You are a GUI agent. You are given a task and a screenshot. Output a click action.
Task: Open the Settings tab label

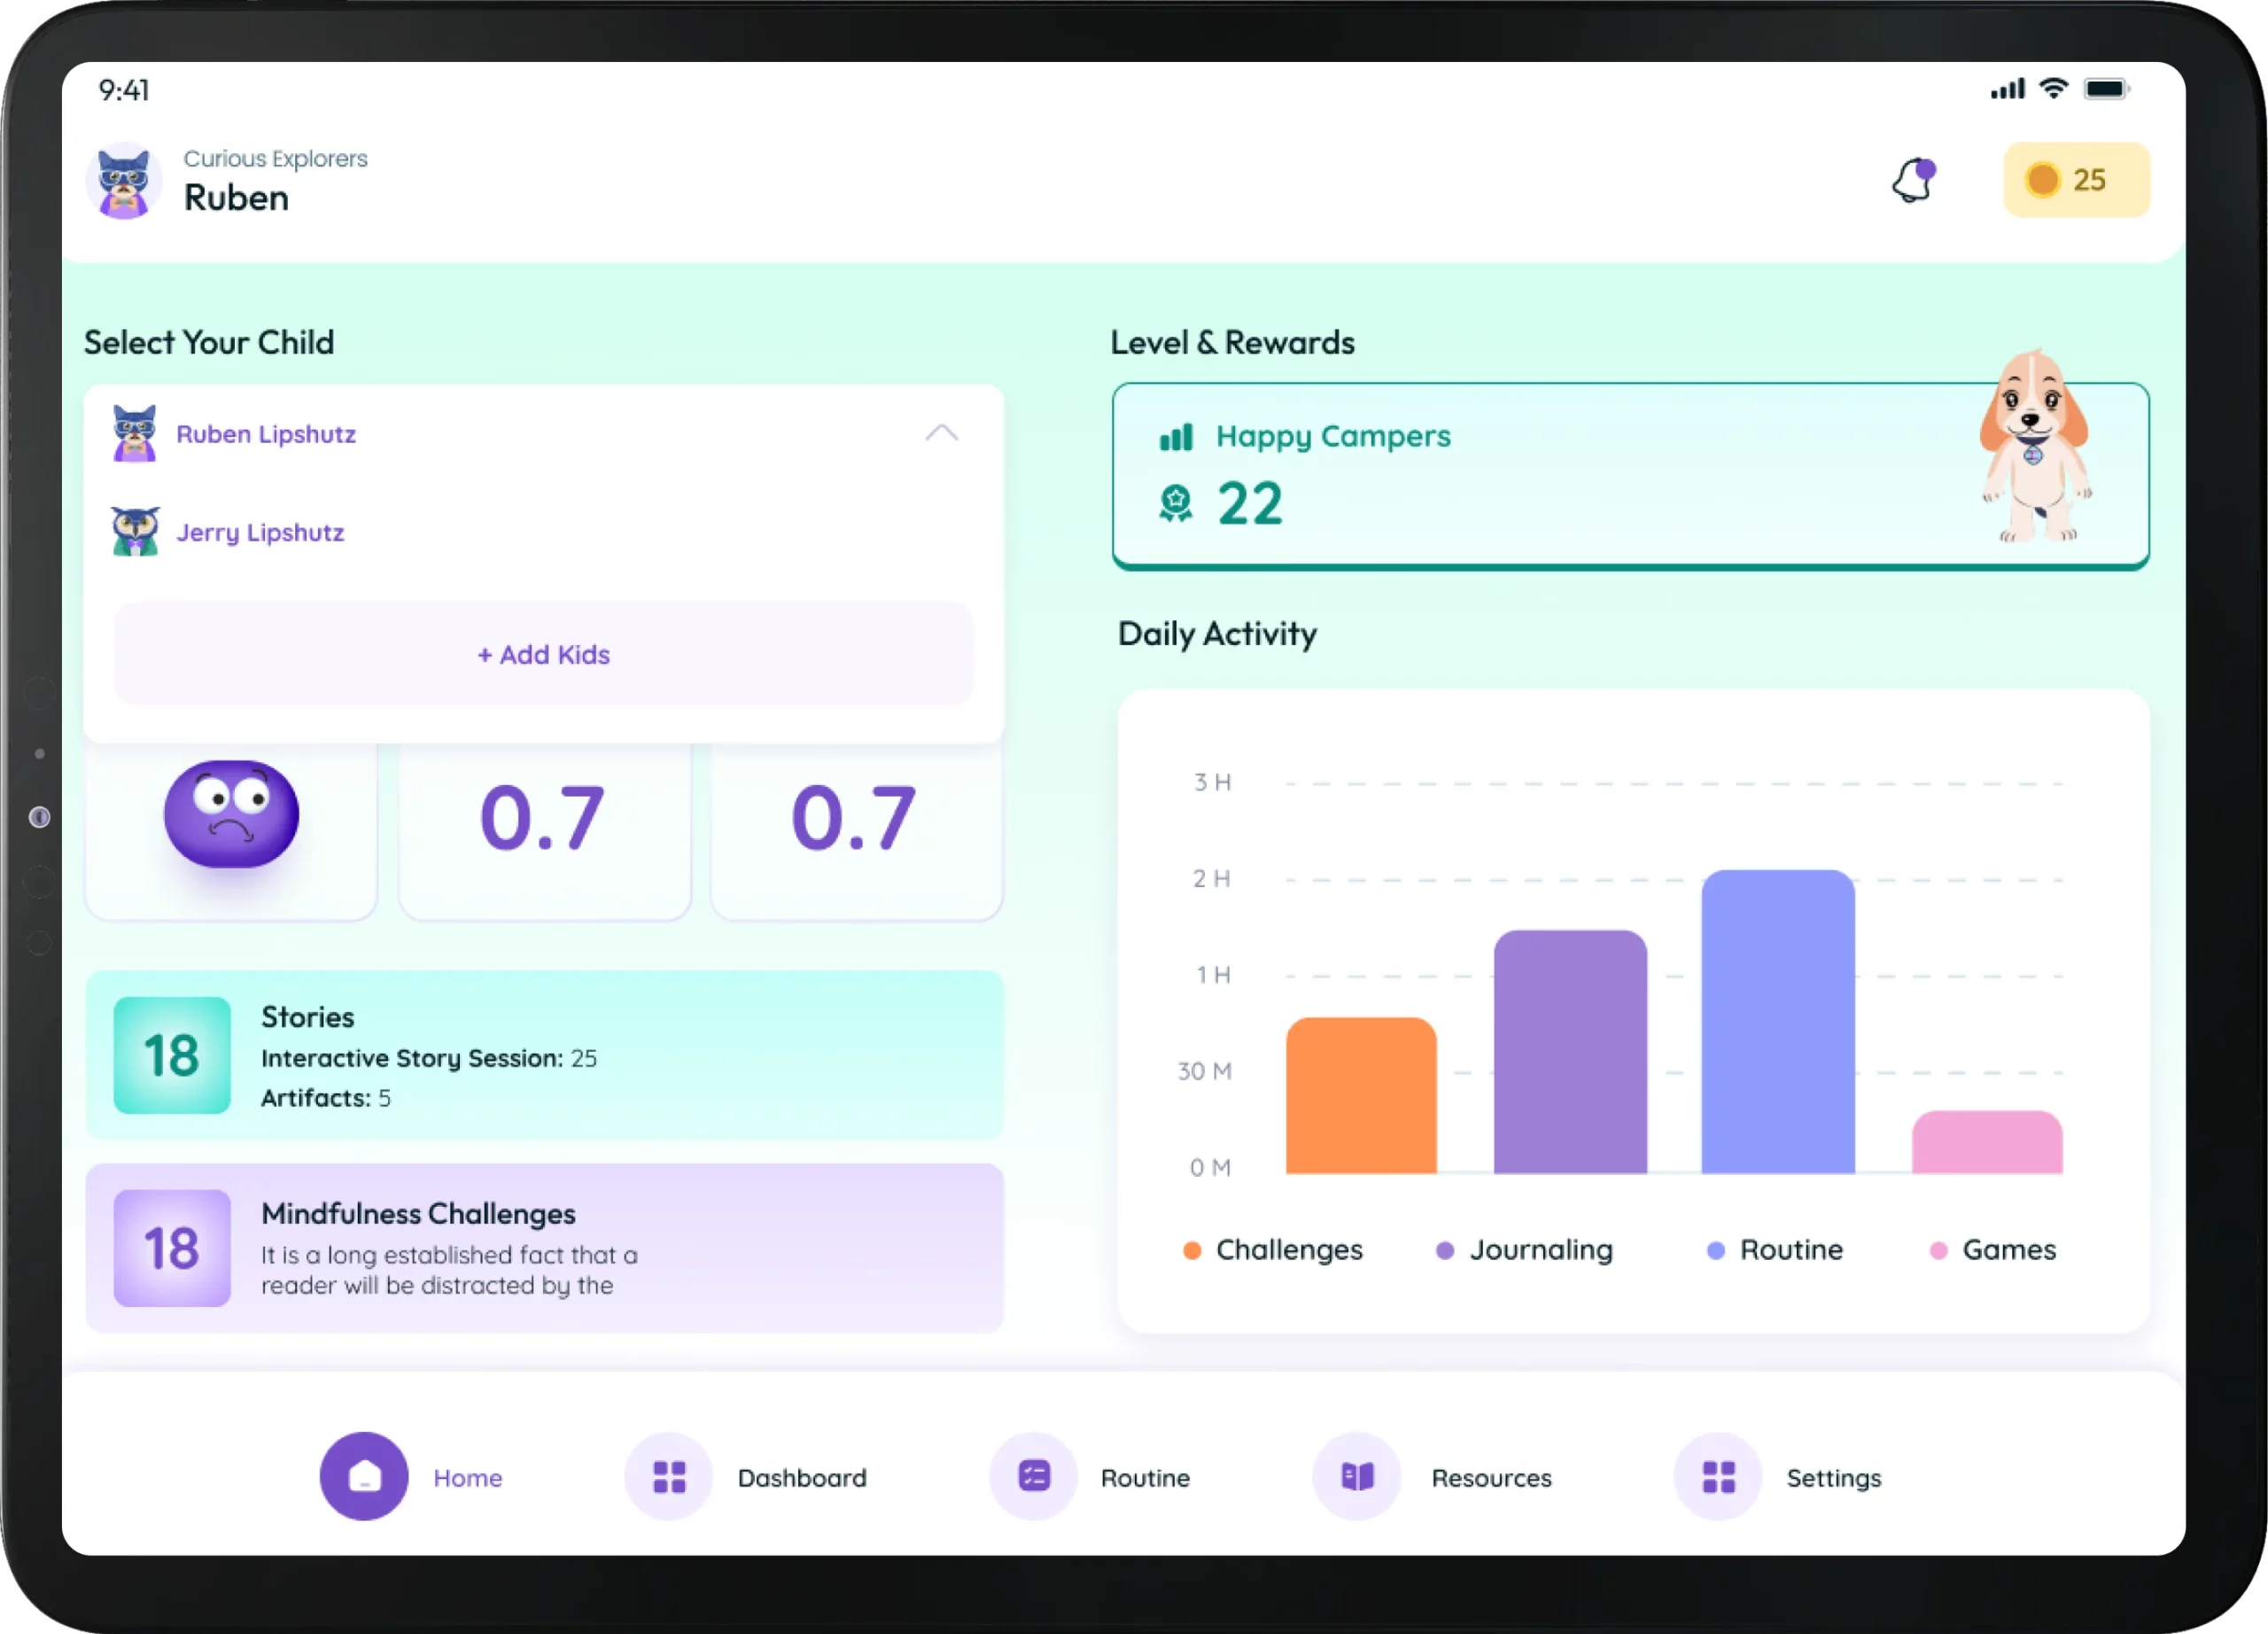click(x=1834, y=1478)
